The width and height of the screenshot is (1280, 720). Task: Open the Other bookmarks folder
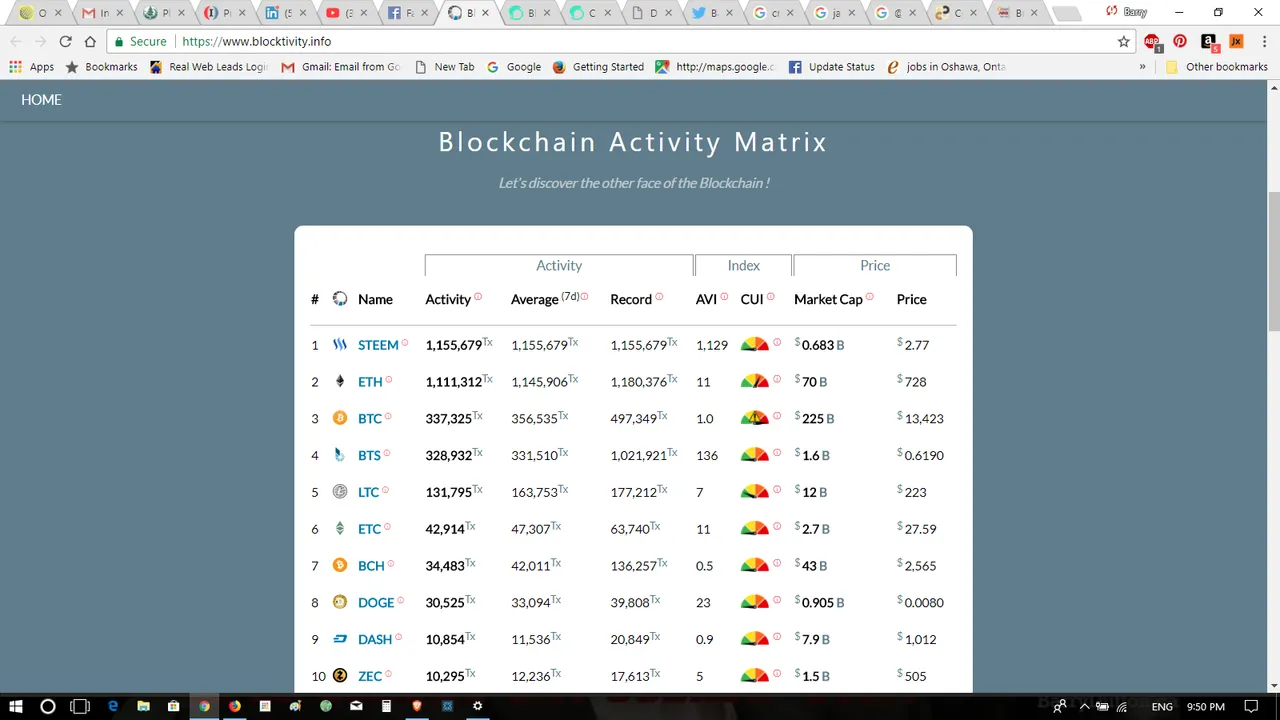point(1216,67)
